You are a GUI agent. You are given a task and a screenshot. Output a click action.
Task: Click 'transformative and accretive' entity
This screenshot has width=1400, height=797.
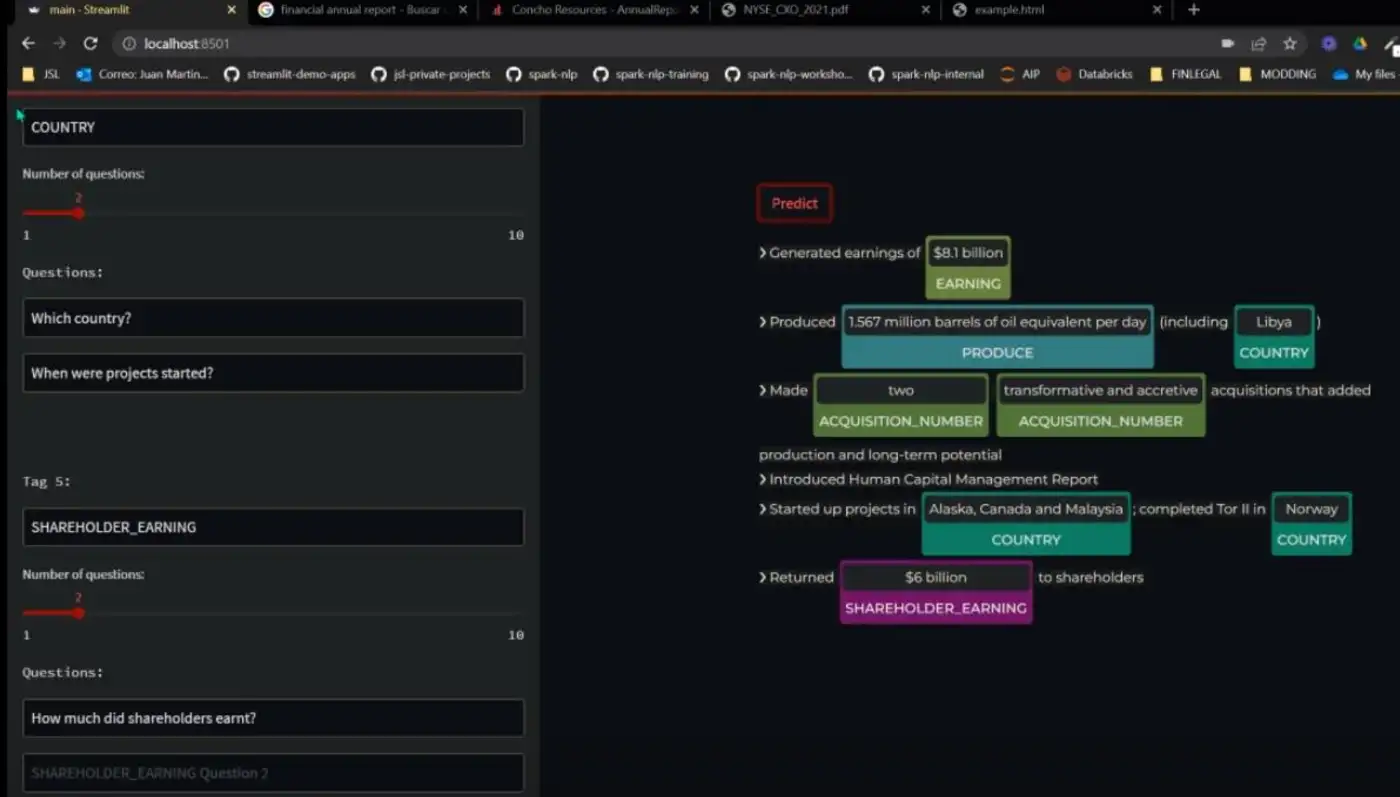tap(1100, 405)
